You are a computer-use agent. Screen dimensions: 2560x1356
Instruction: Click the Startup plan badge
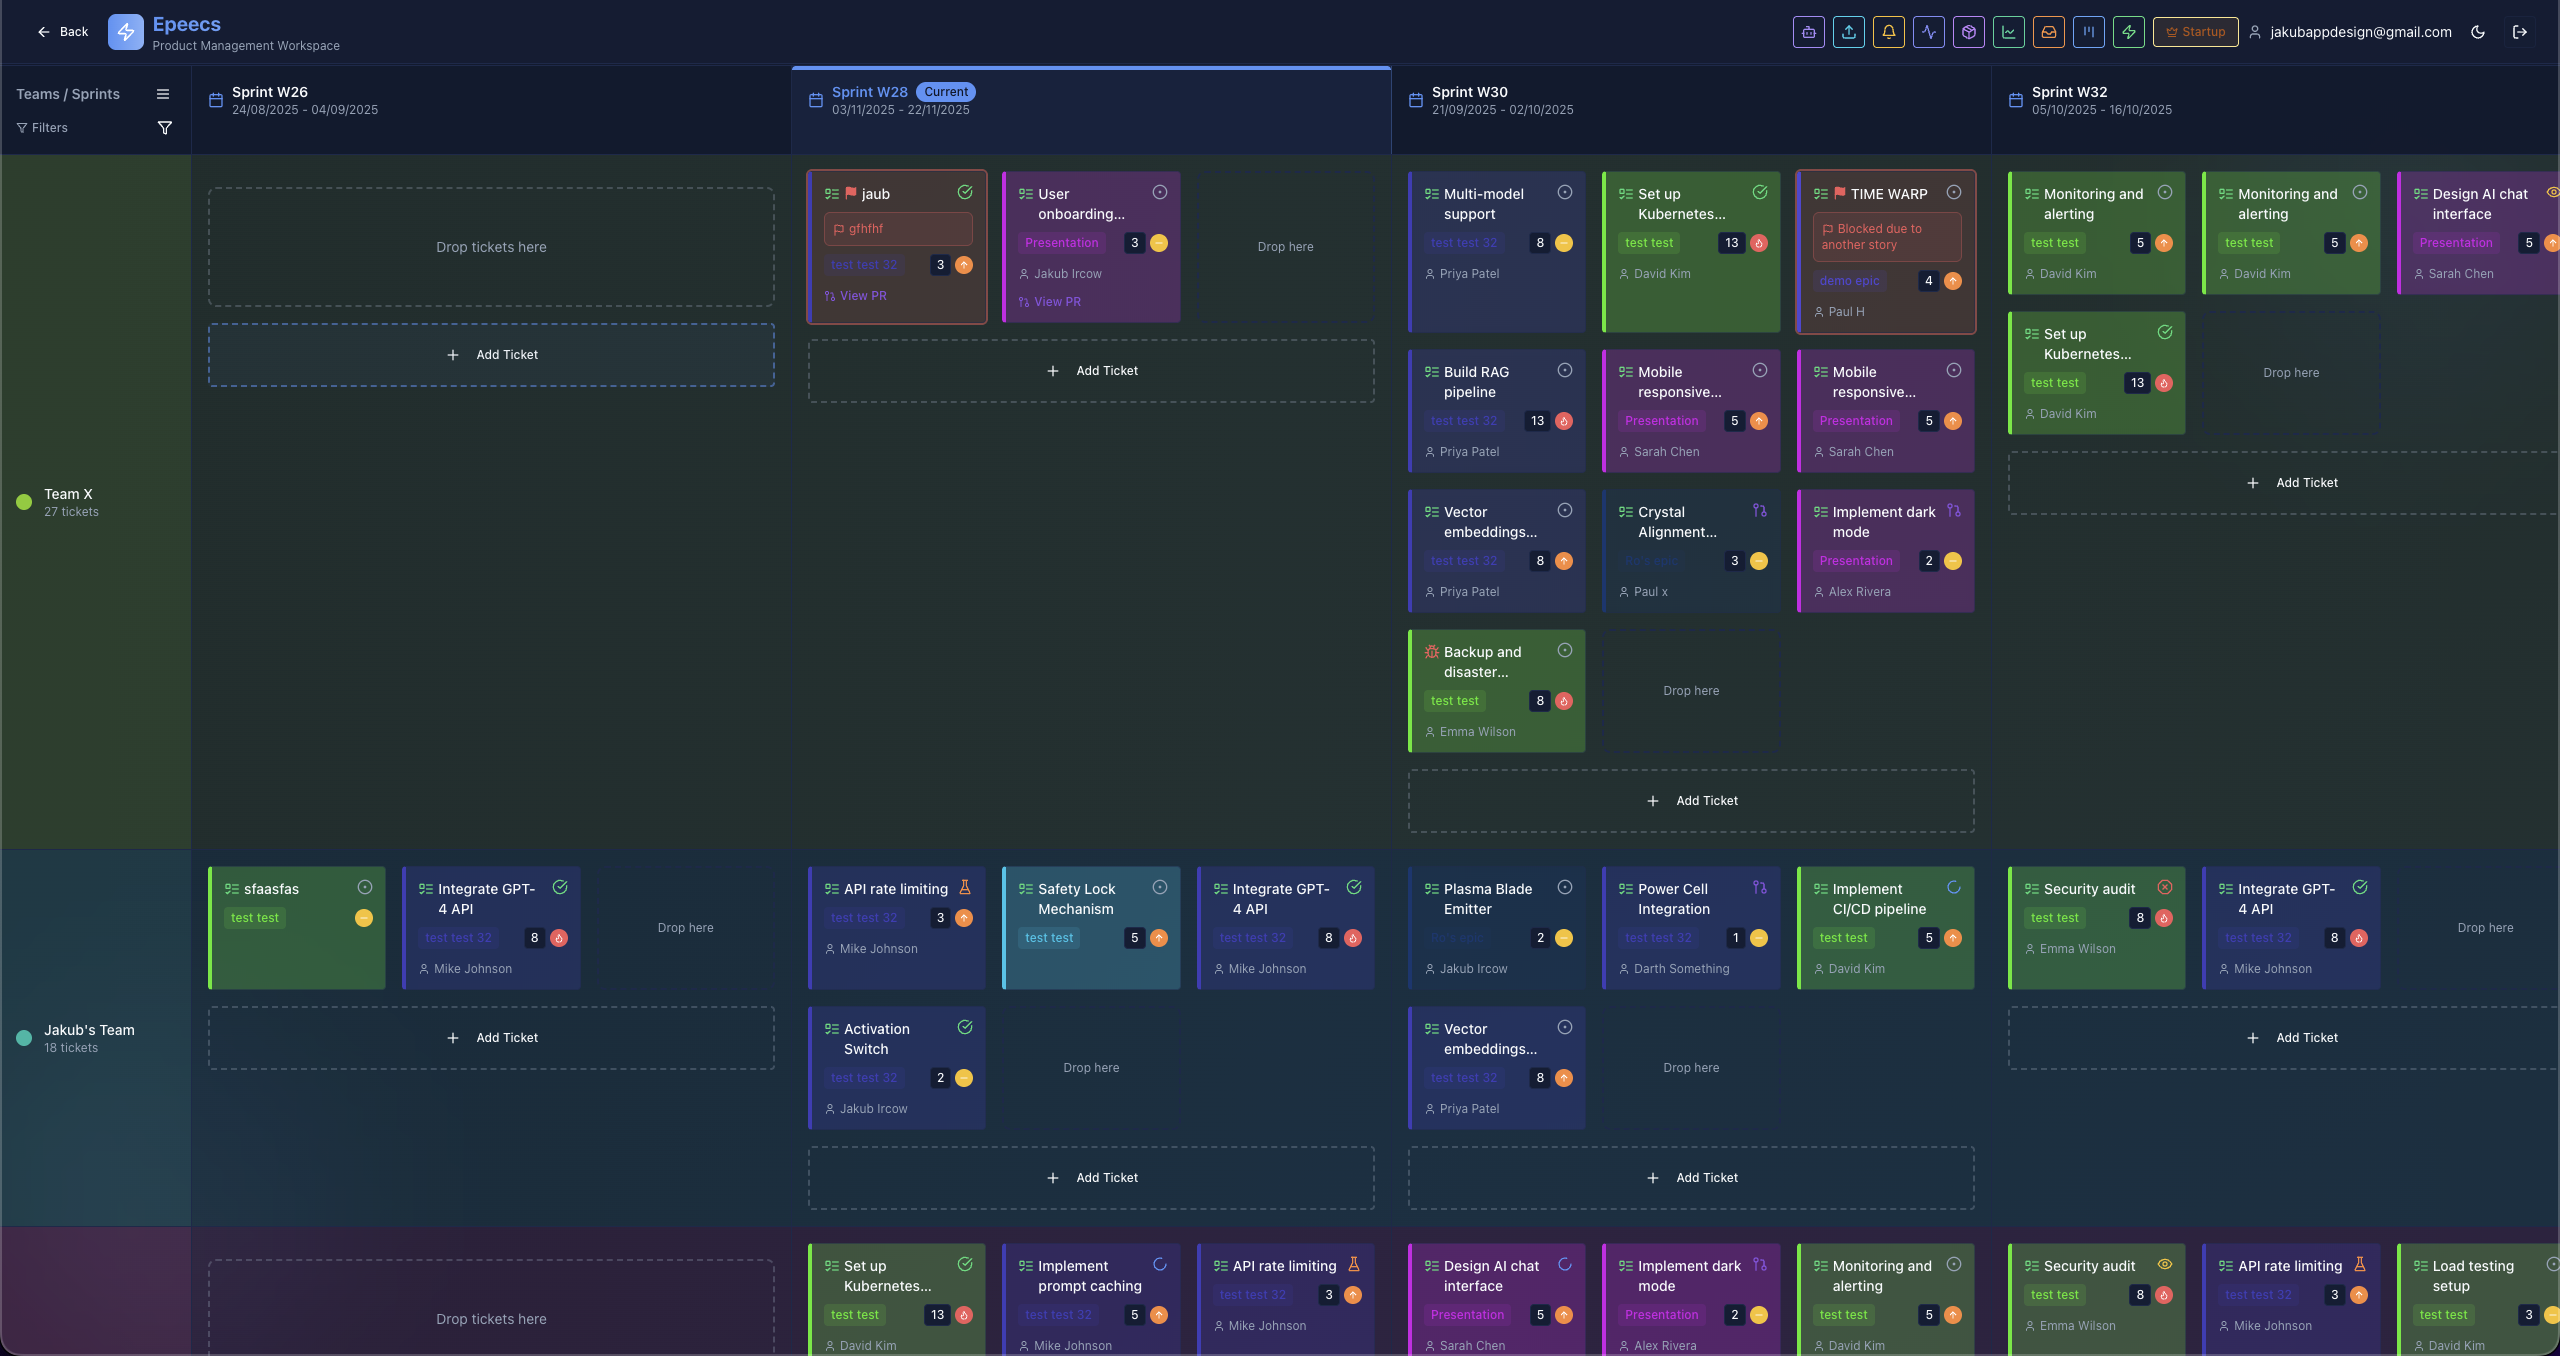2195,32
